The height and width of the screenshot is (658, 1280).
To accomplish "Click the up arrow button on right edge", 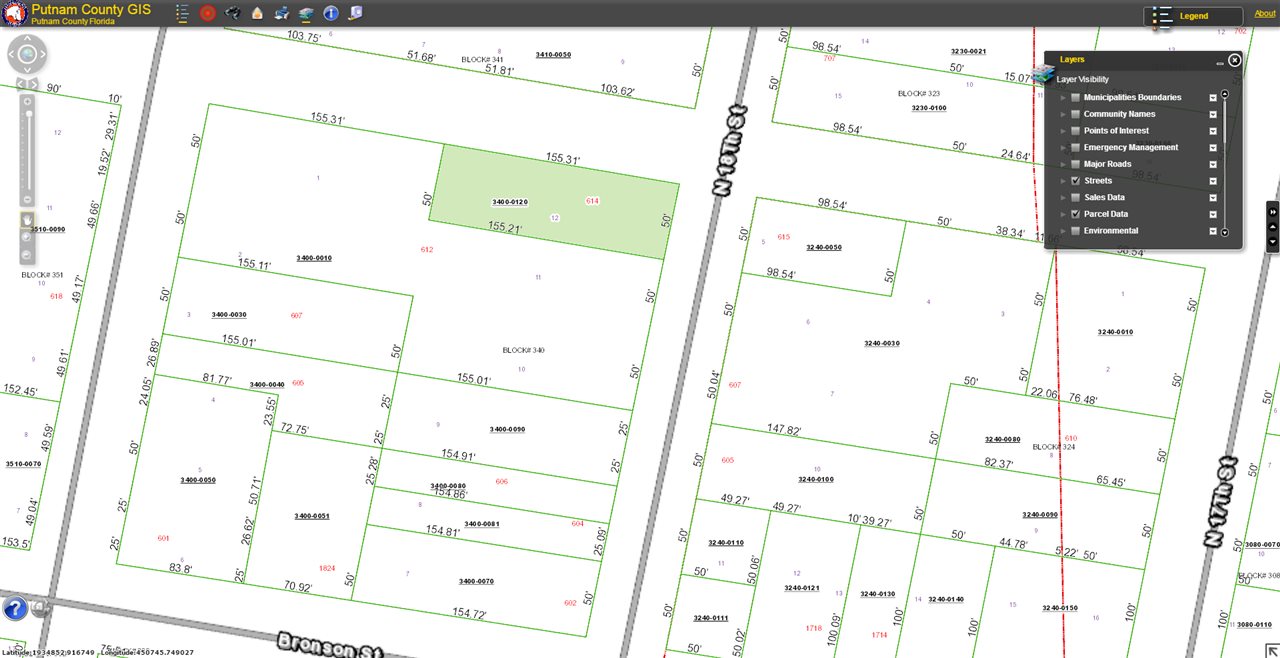I will (1273, 227).
